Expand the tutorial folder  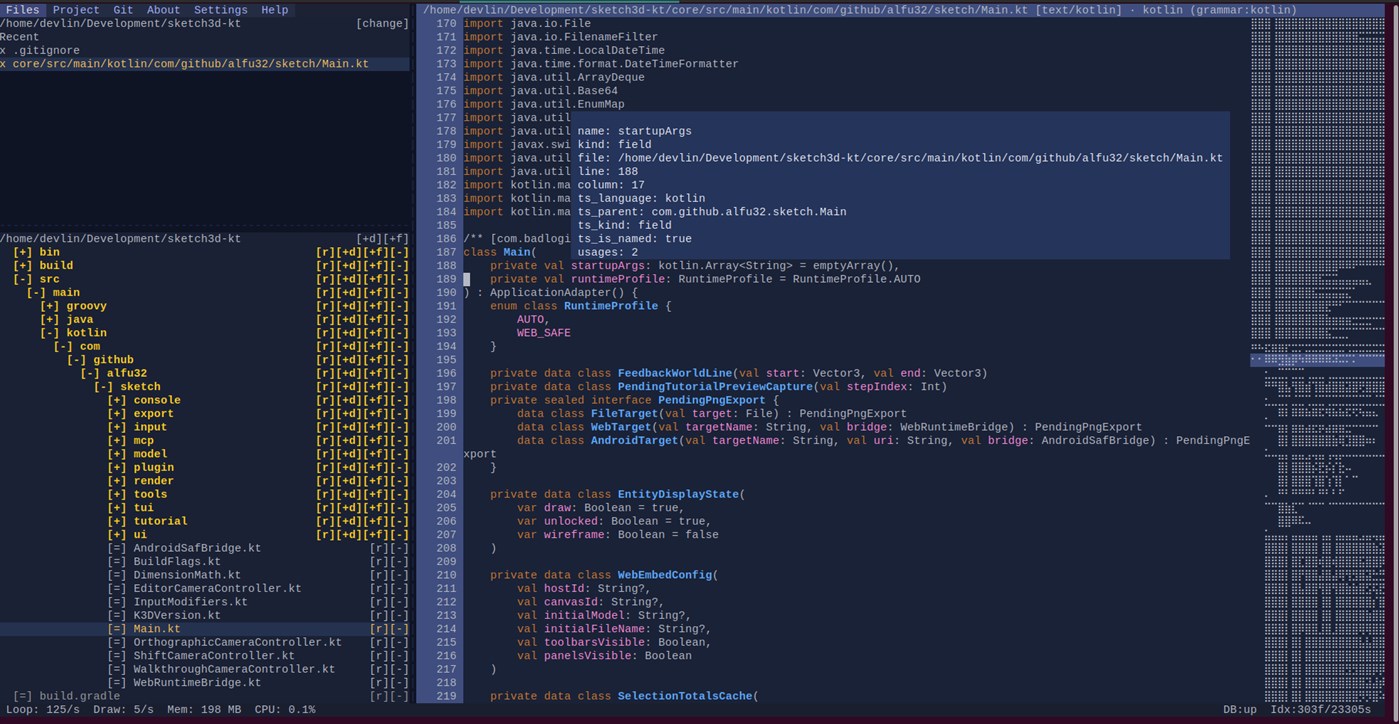(117, 521)
